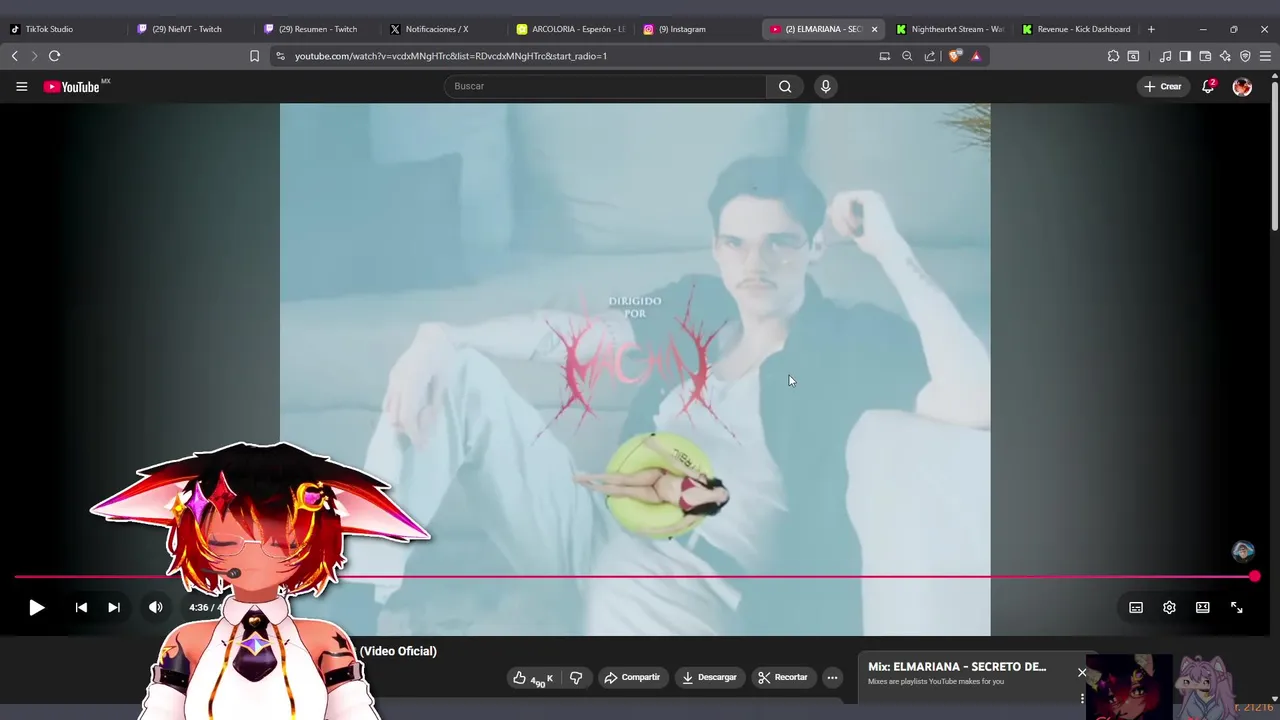The height and width of the screenshot is (720, 1280).
Task: Switch to the Nighthearttvt Stream Kick tab
Action: (x=950, y=29)
